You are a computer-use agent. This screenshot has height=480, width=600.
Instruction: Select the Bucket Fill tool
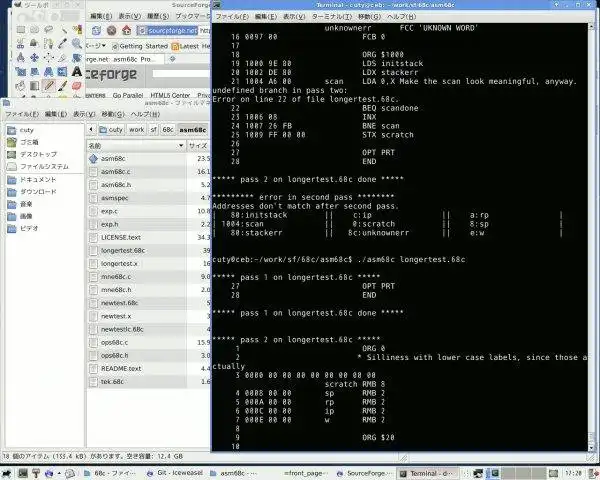(x=21, y=86)
